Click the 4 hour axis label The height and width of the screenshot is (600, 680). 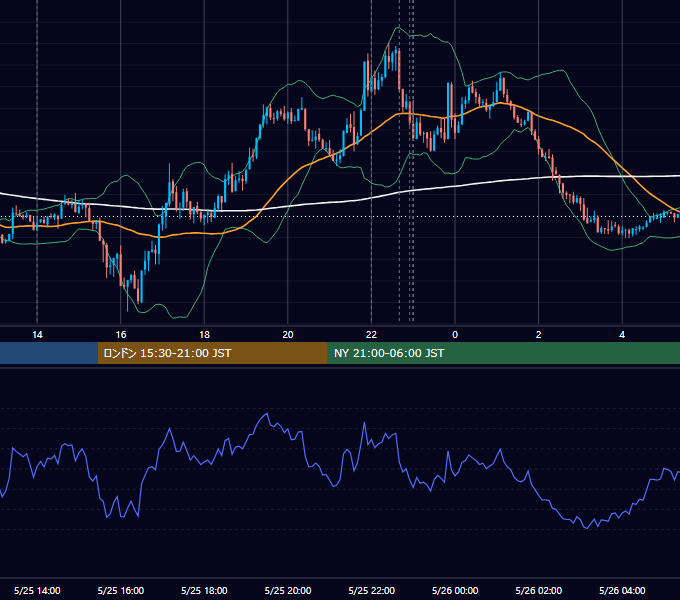pyautogui.click(x=622, y=335)
